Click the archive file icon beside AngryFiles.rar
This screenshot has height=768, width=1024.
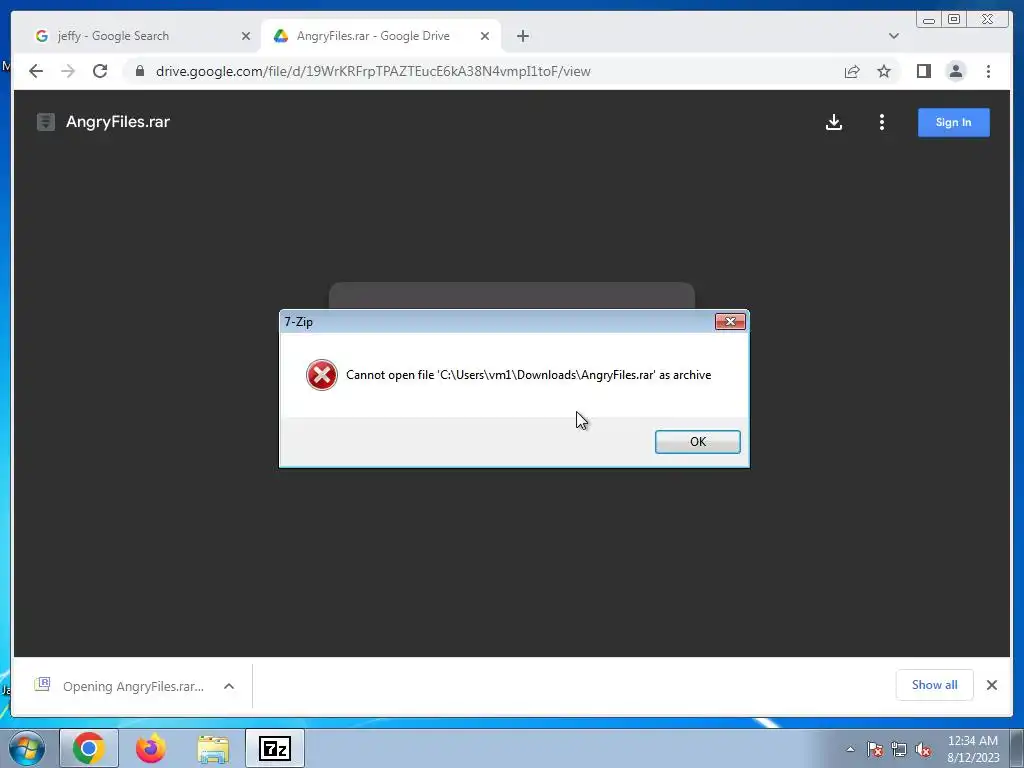click(46, 121)
